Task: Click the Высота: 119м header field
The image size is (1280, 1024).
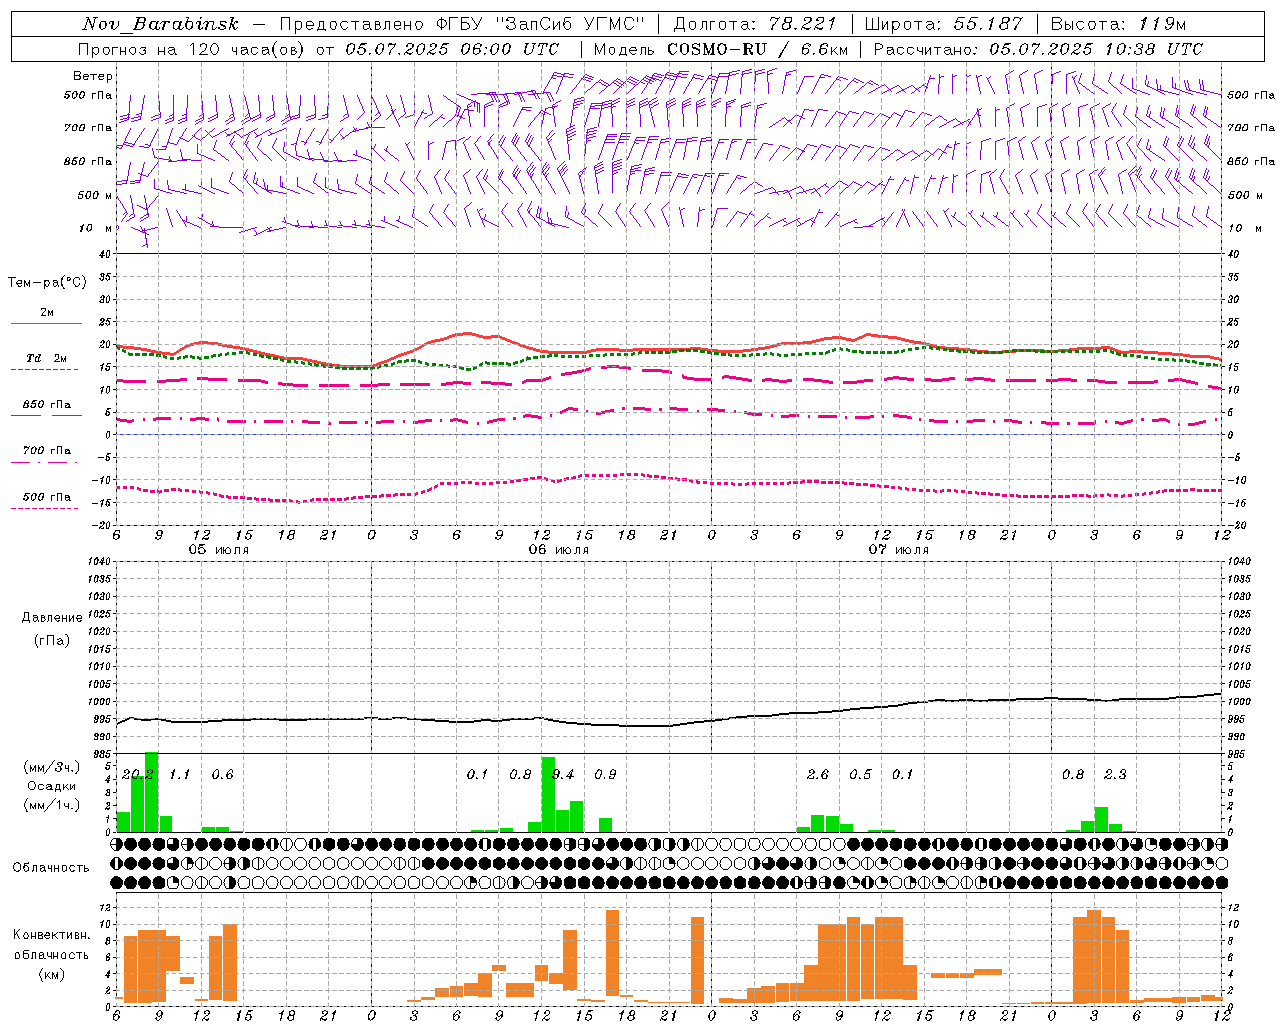Action: (x=1118, y=24)
